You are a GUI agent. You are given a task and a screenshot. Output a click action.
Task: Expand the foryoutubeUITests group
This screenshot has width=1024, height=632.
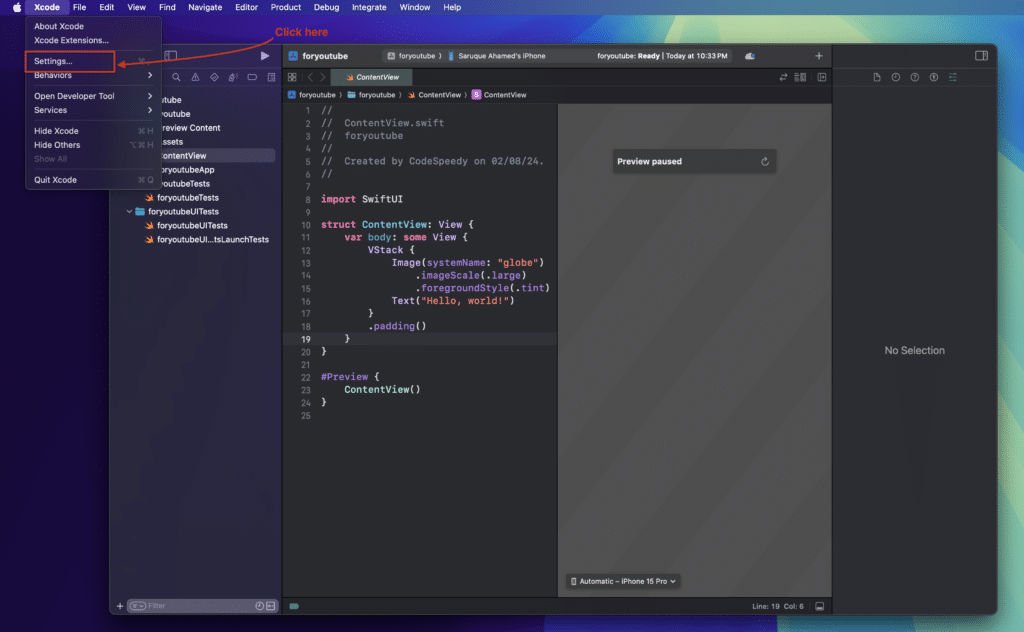pos(129,211)
